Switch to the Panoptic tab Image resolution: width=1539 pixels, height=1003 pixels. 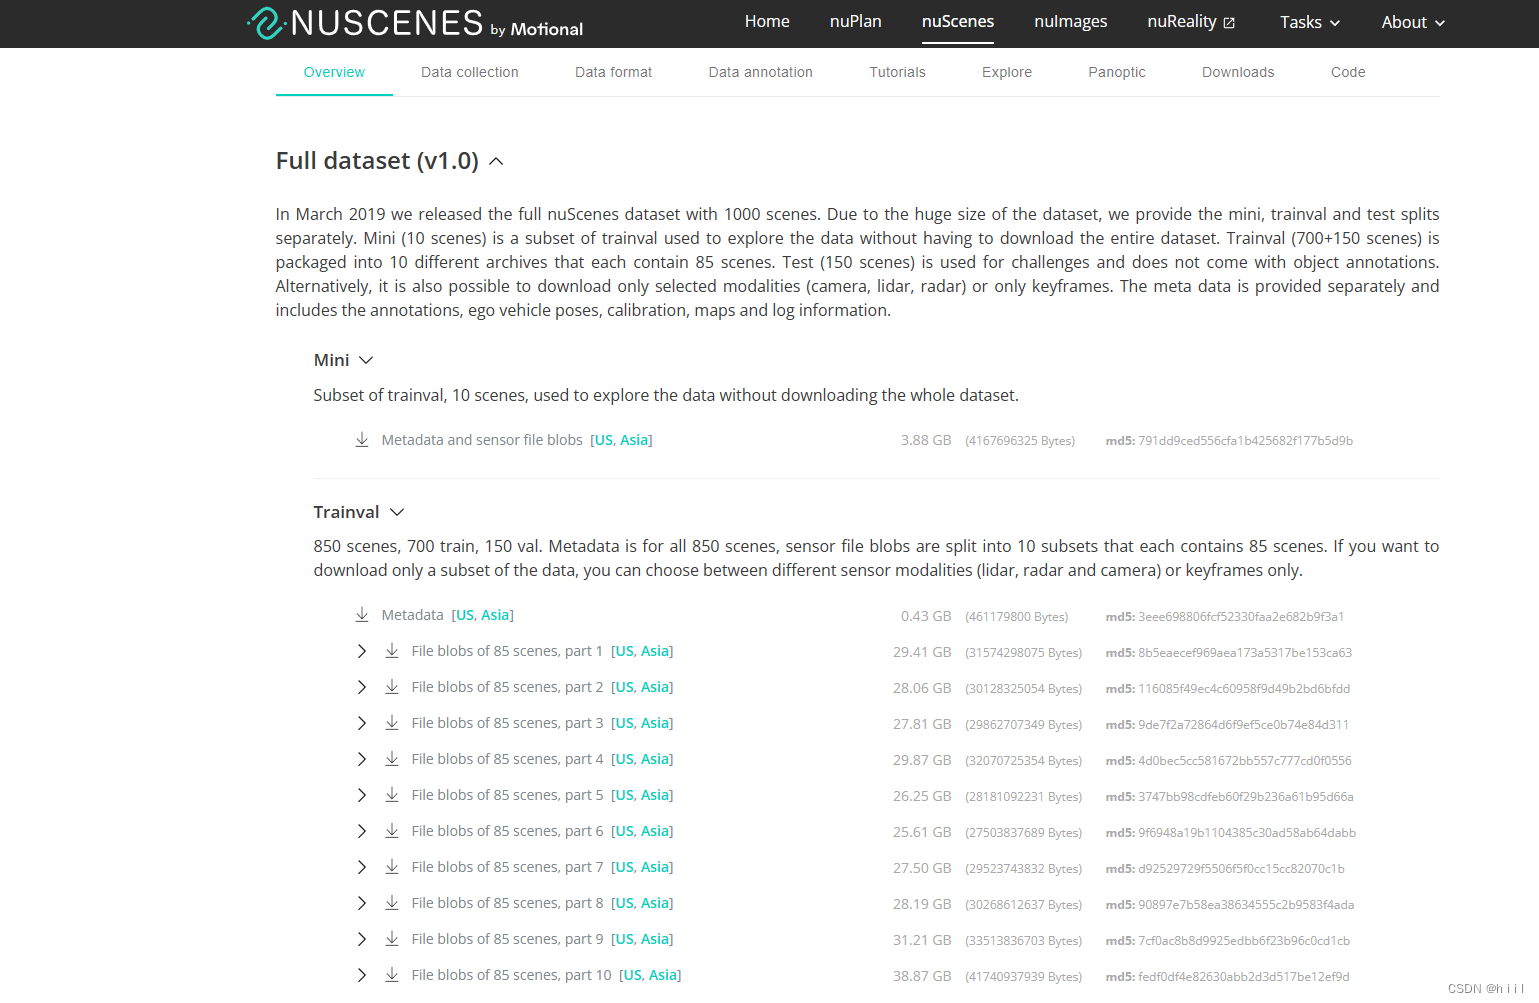(1117, 72)
